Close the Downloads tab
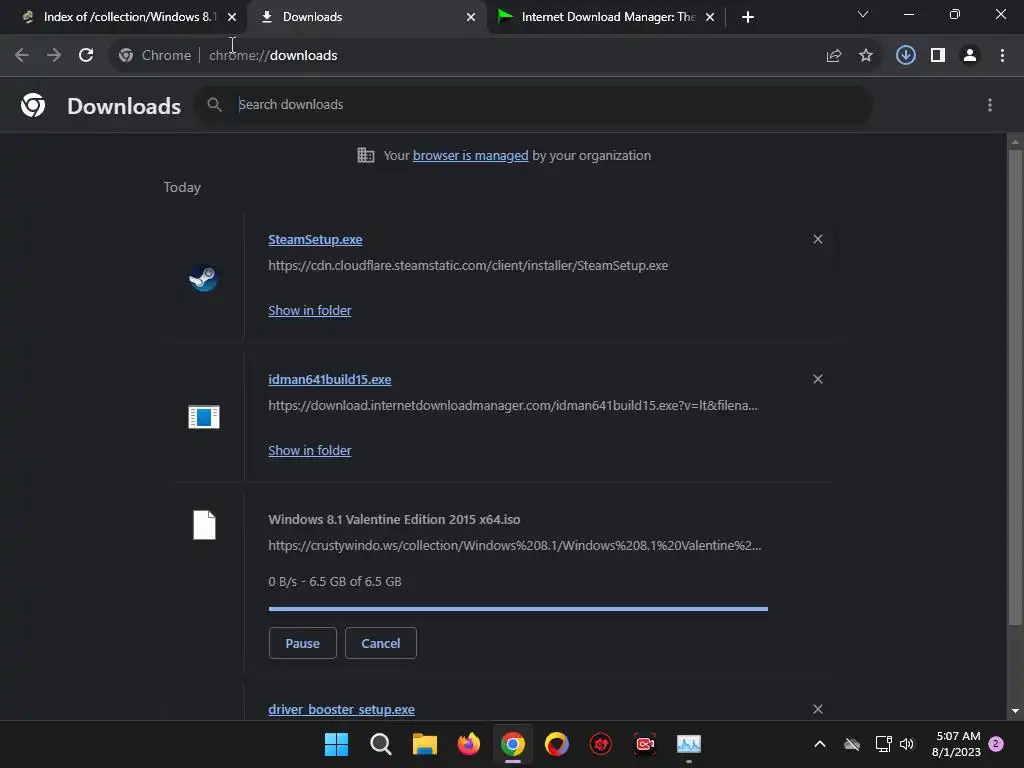Viewport: 1024px width, 768px height. click(x=471, y=17)
